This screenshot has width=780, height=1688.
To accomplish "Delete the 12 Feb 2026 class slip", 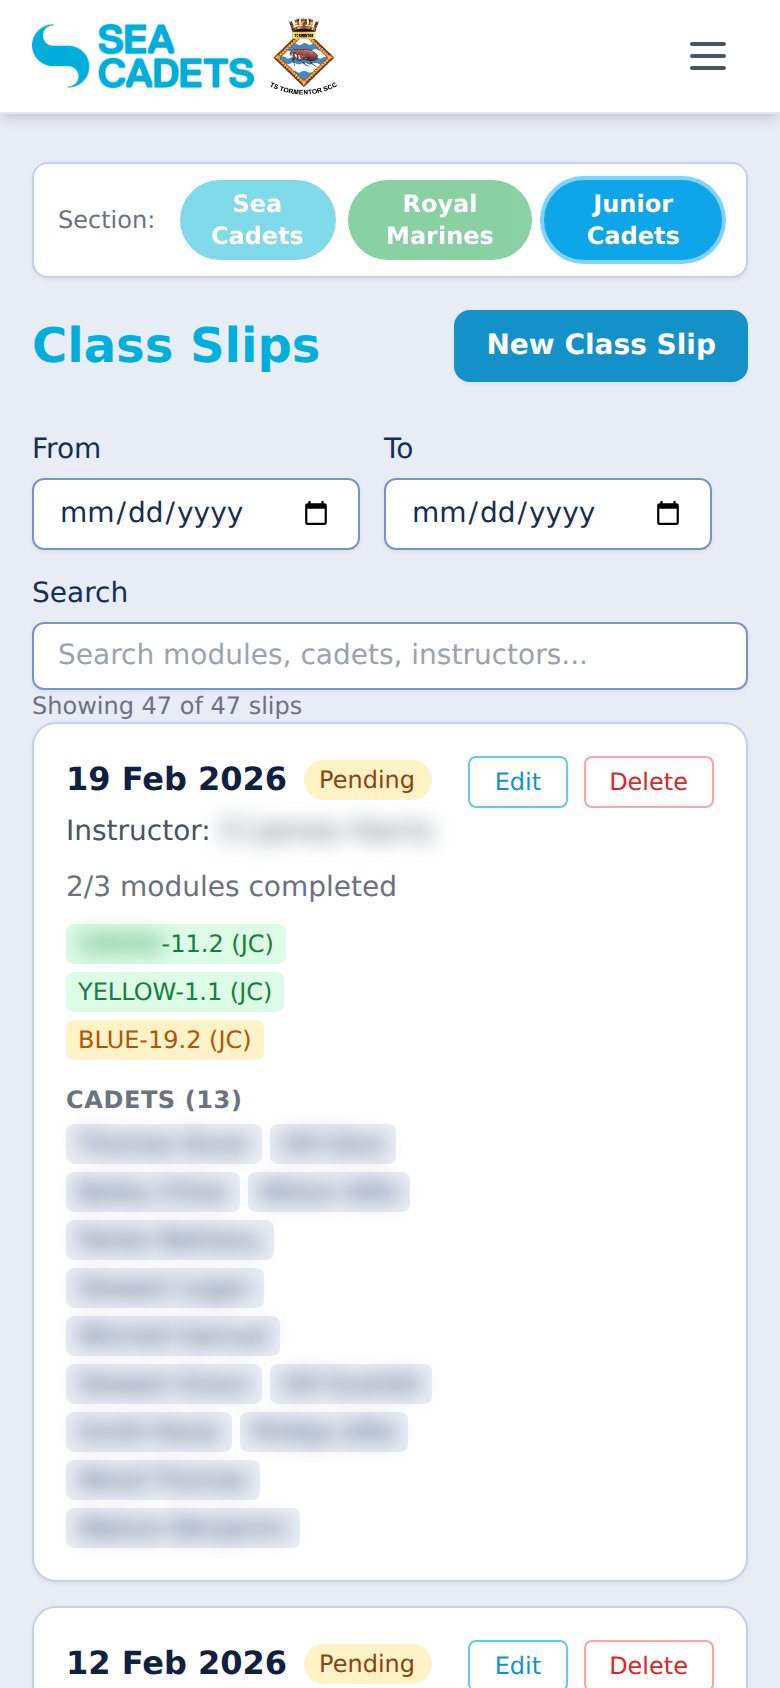I will pos(648,1664).
